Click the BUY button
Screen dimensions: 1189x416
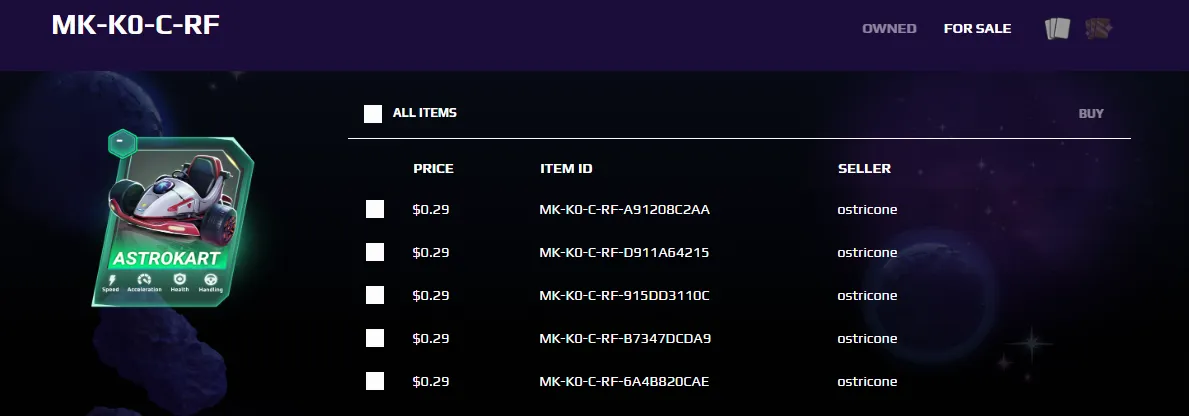[1091, 114]
